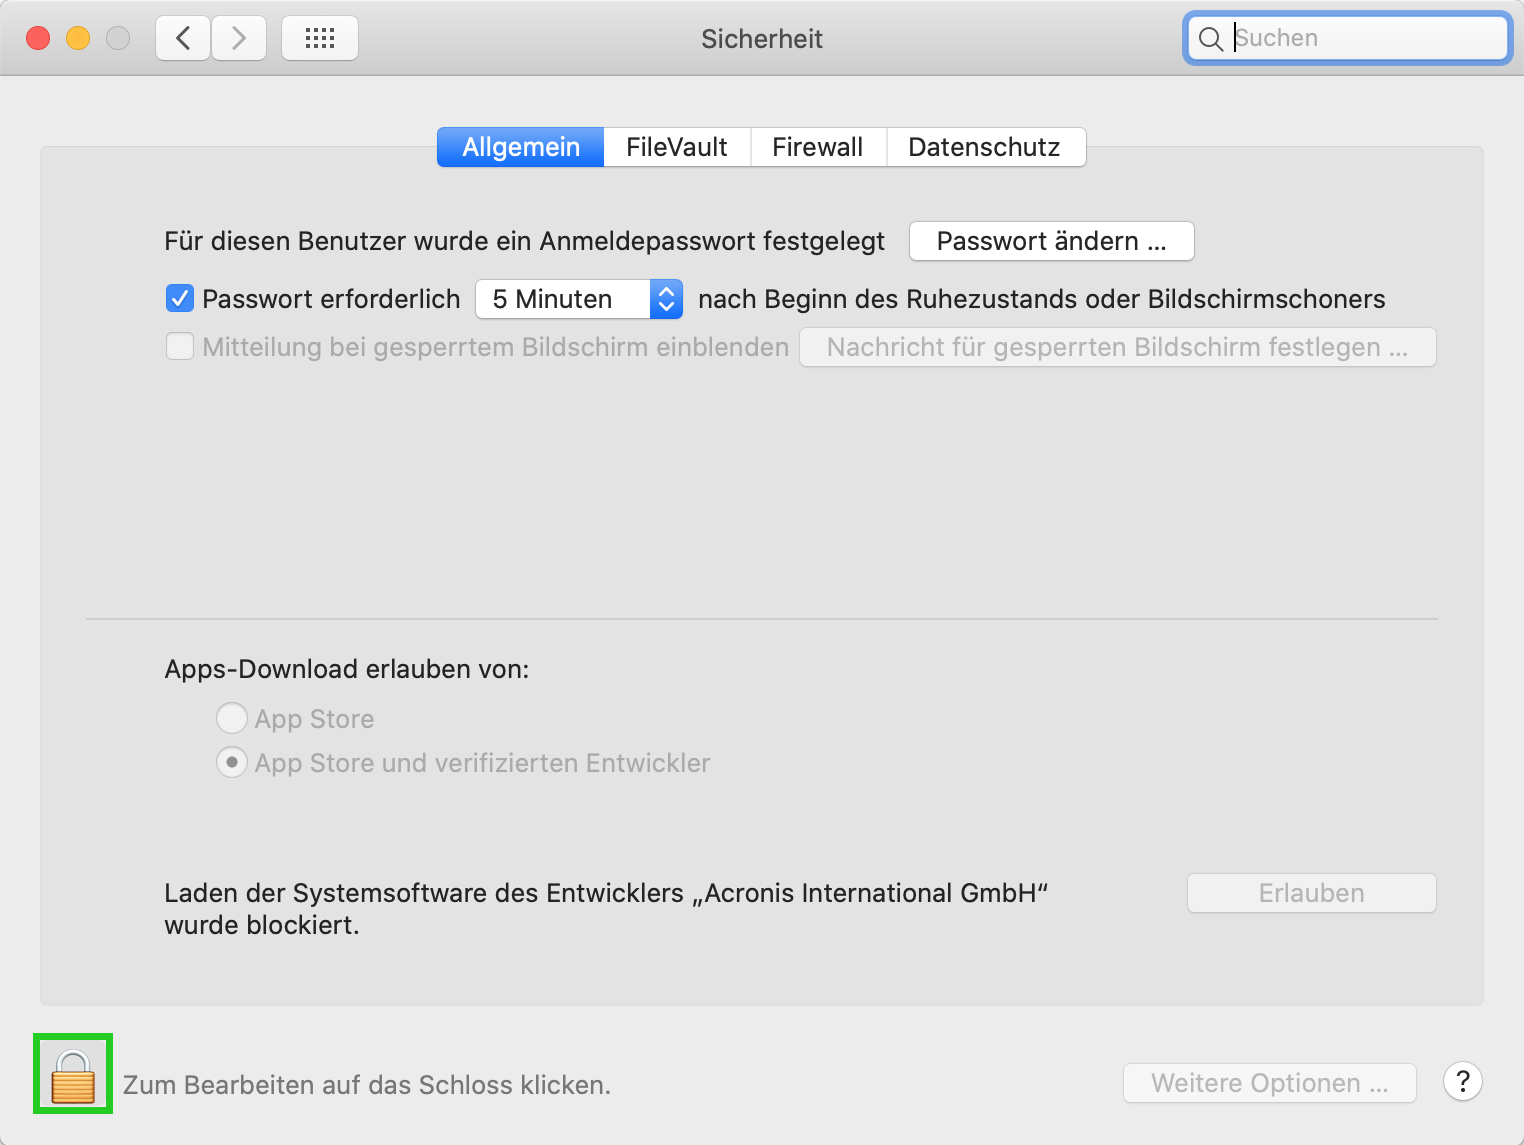
Task: Open the 5 Minuten delay dropdown
Action: pos(578,299)
